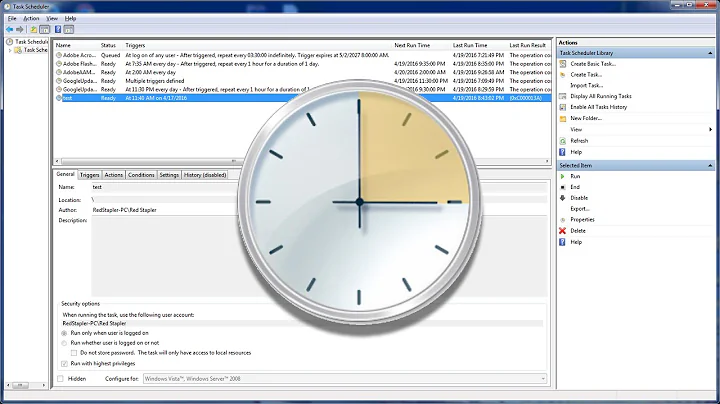
Task: Collapse the Selected Item actions section
Action: [x=710, y=165]
